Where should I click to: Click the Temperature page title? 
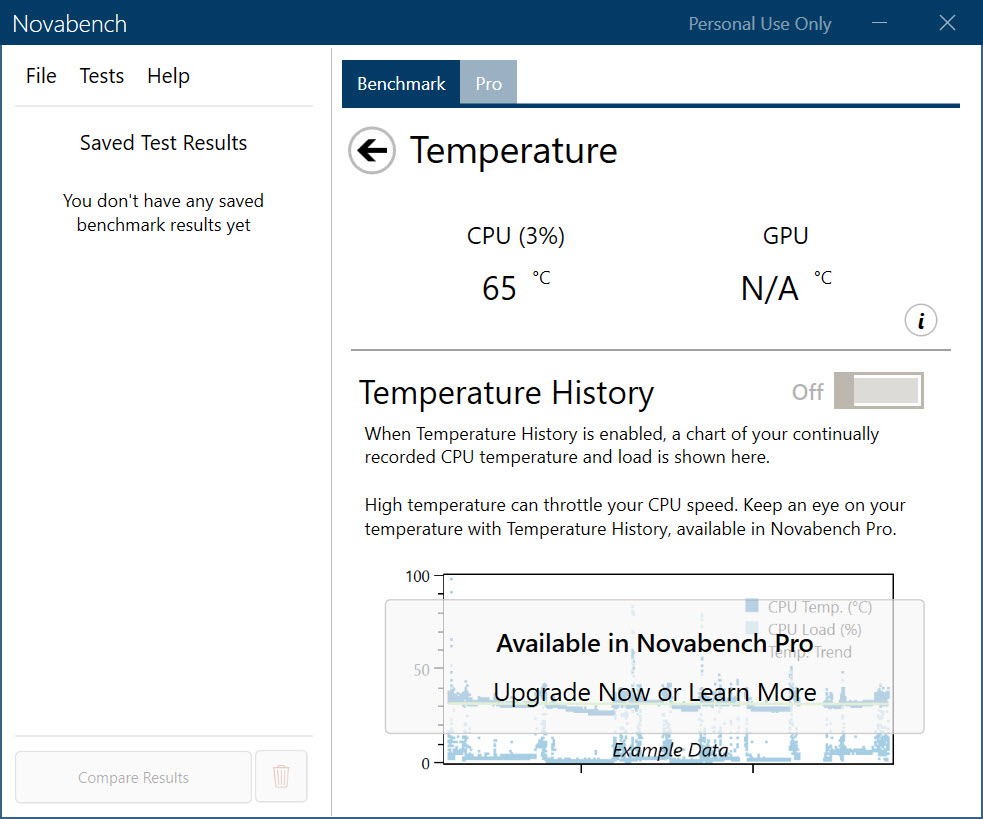tap(513, 151)
